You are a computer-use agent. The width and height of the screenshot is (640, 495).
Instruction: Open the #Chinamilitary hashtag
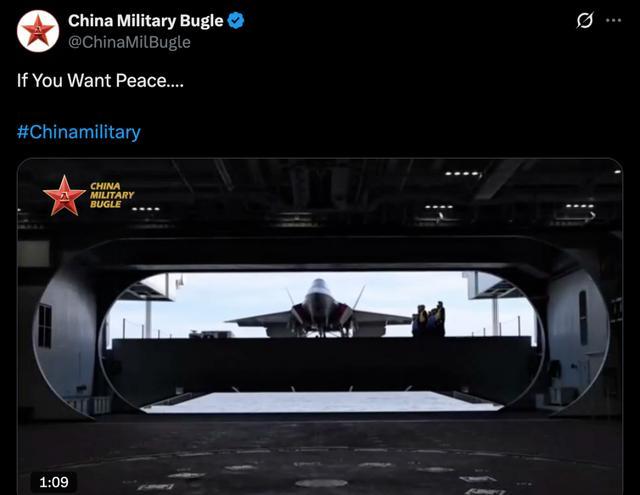tap(79, 132)
